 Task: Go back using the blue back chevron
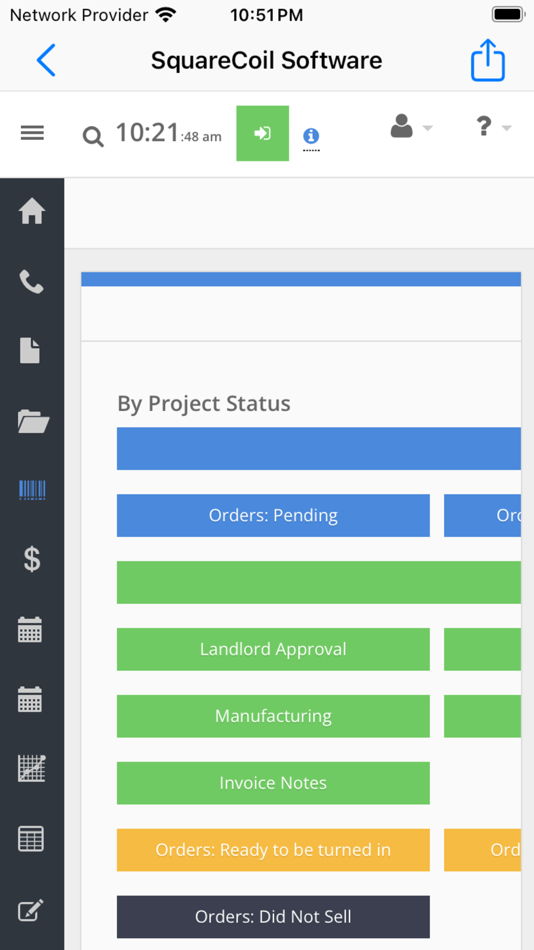[x=46, y=60]
